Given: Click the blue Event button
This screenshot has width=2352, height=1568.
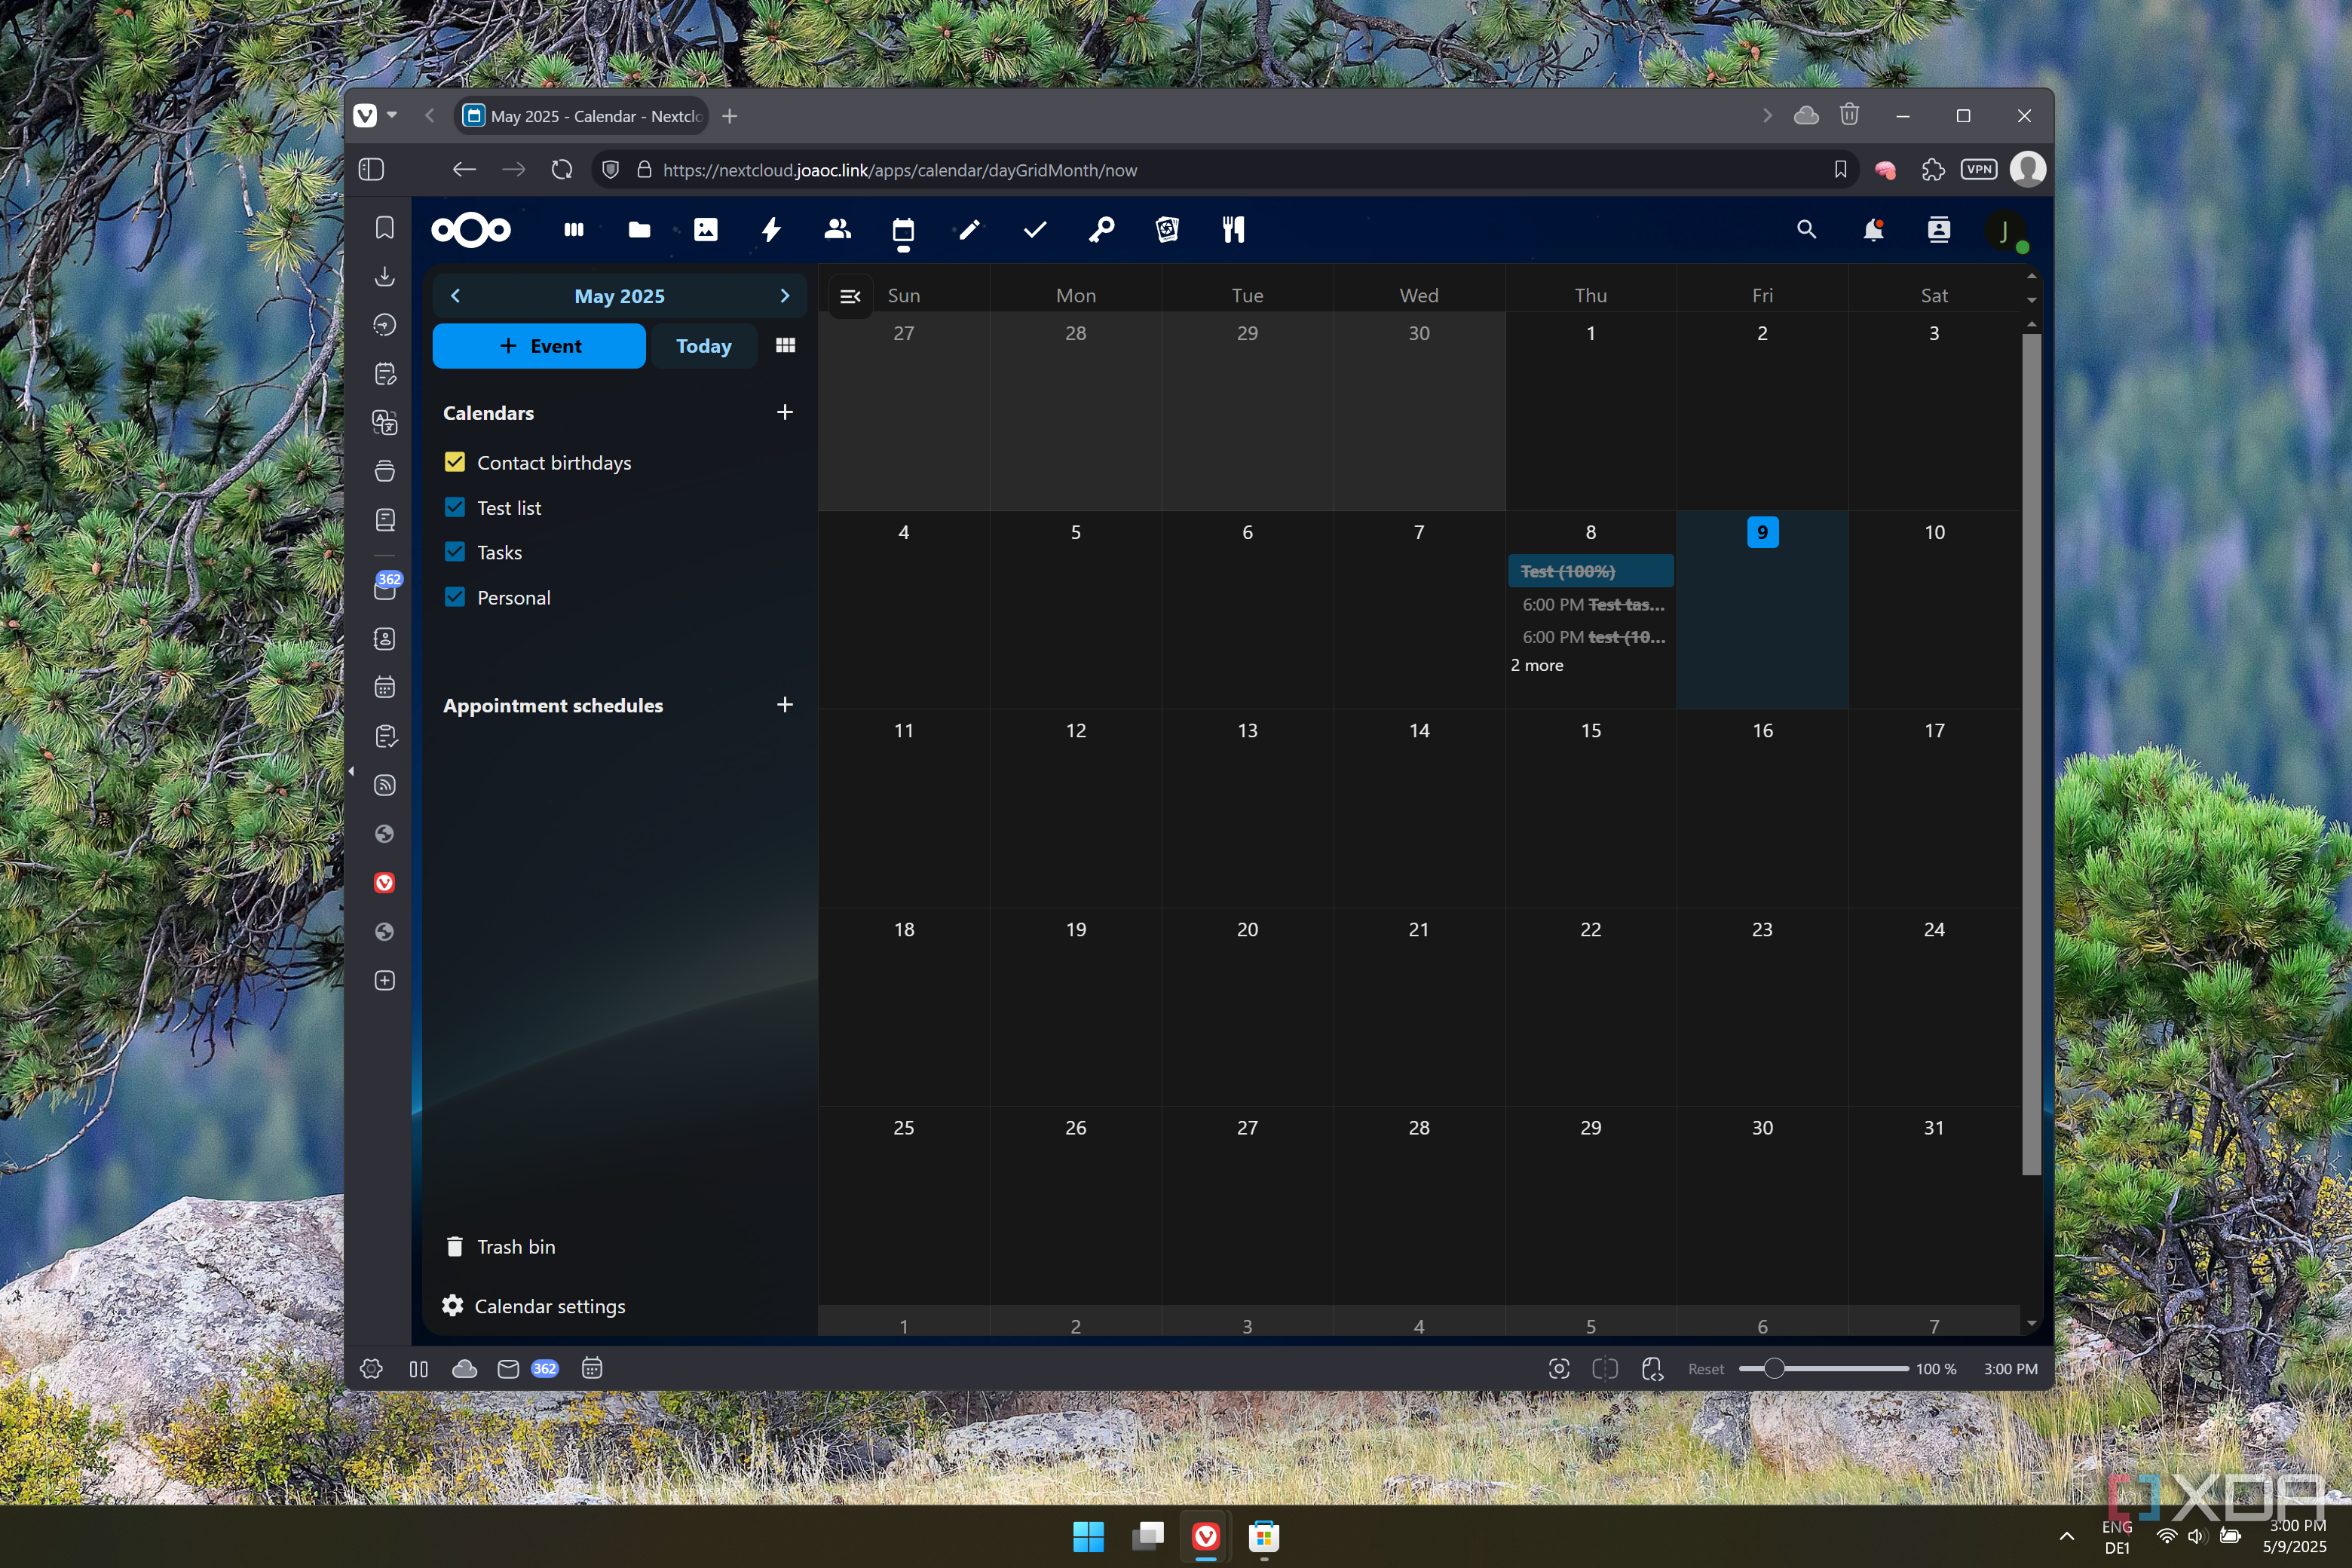Looking at the screenshot, I should coord(539,346).
